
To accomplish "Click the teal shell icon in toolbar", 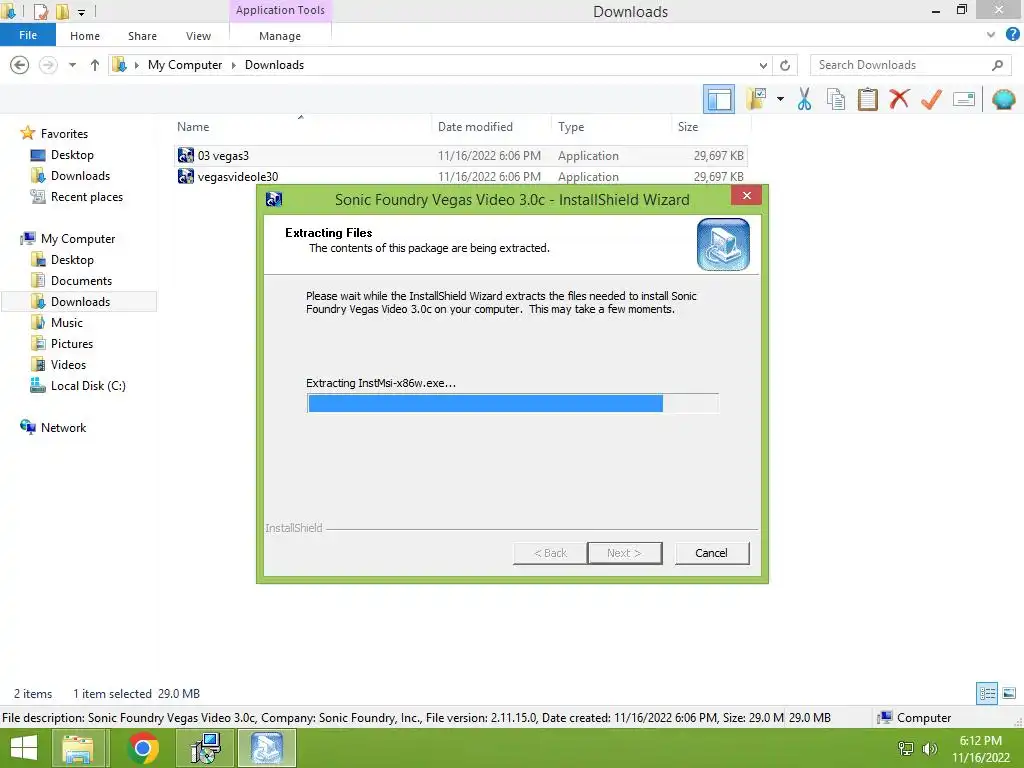I will tap(1003, 99).
